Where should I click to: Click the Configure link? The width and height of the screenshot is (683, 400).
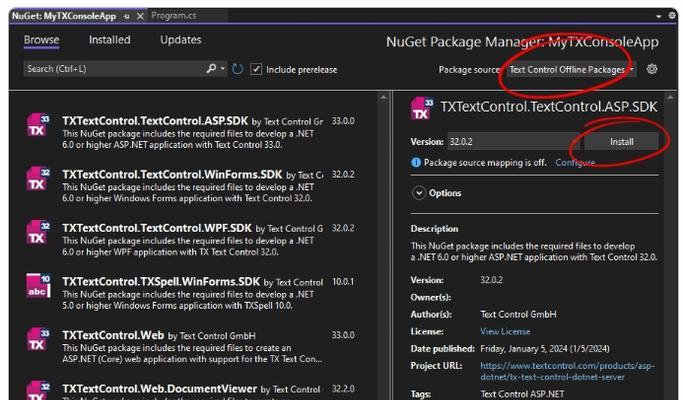[575, 163]
